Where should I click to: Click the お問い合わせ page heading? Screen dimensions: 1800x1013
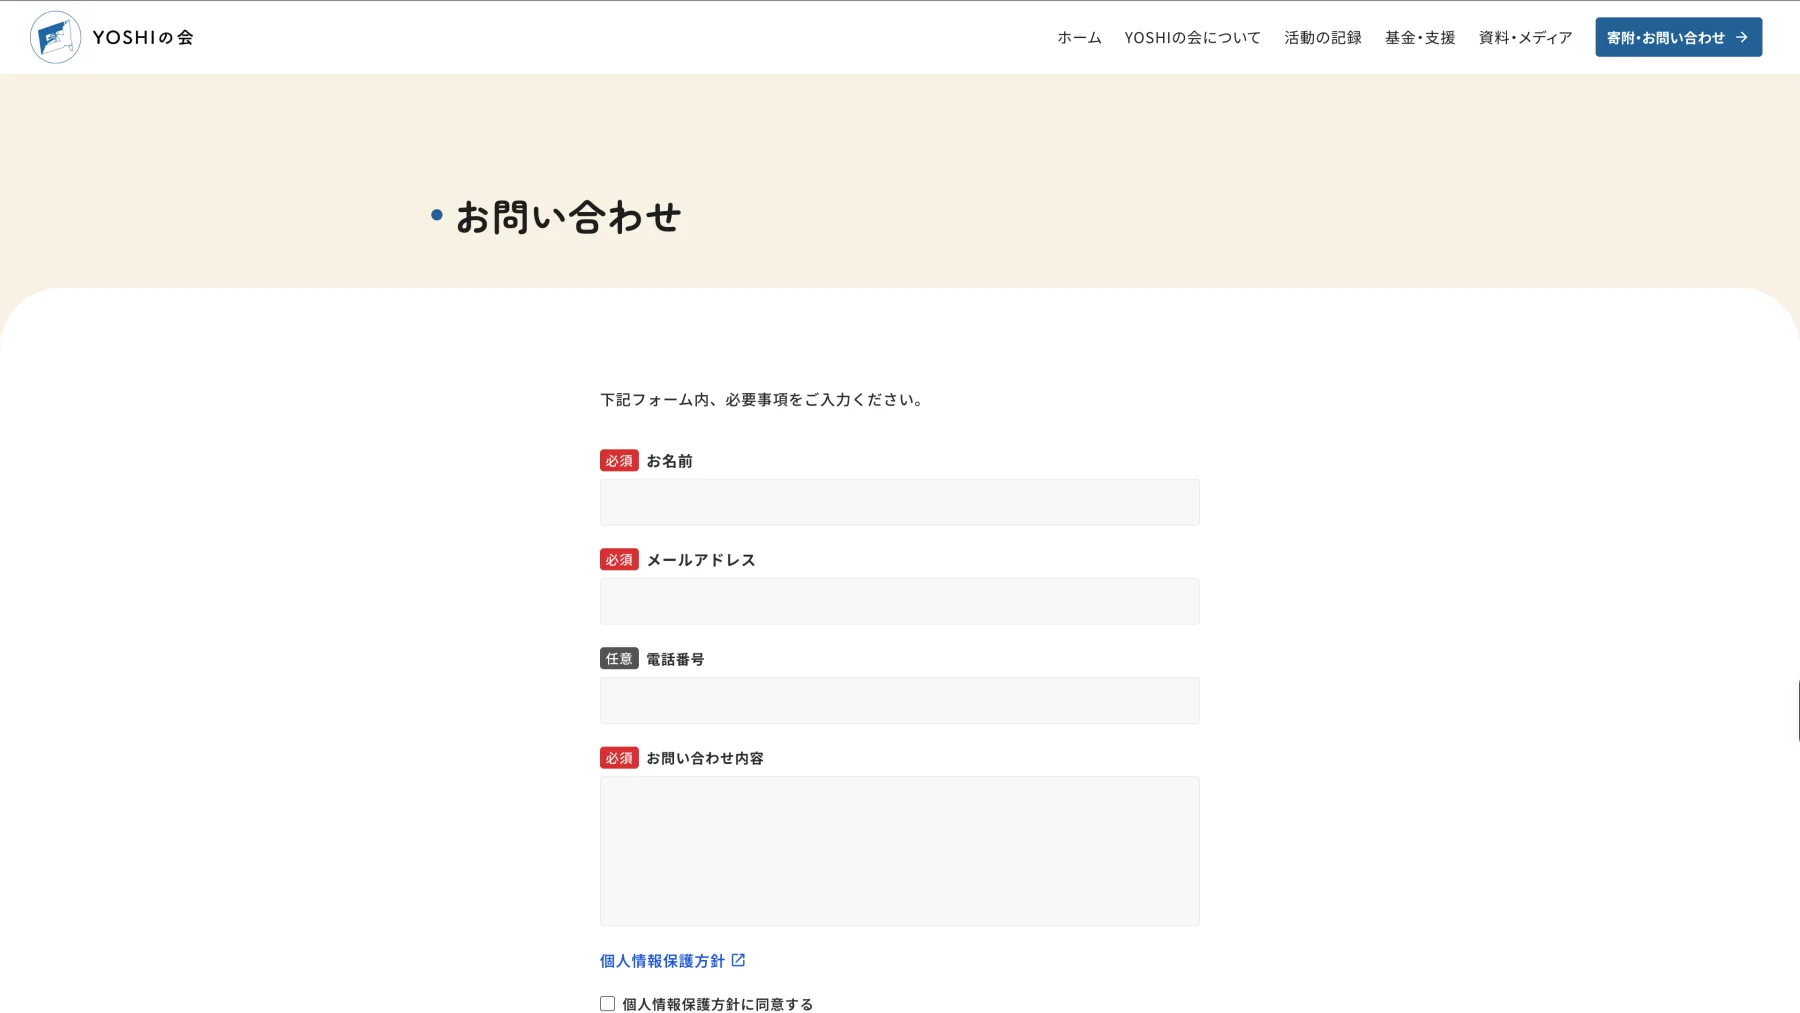point(568,217)
